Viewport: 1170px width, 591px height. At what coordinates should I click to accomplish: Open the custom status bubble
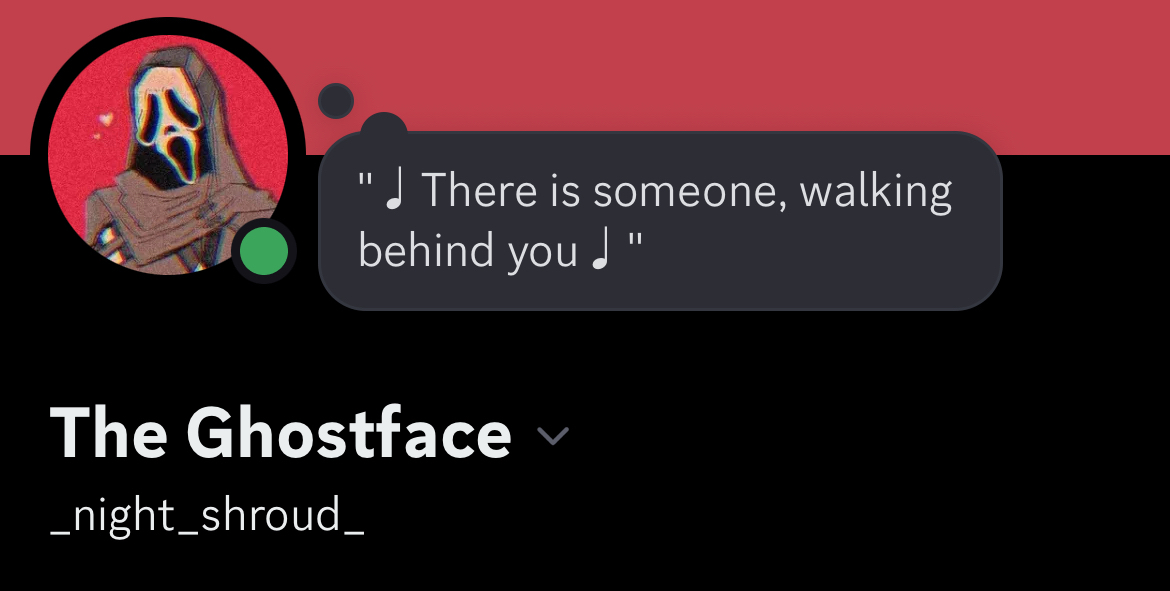(660, 220)
